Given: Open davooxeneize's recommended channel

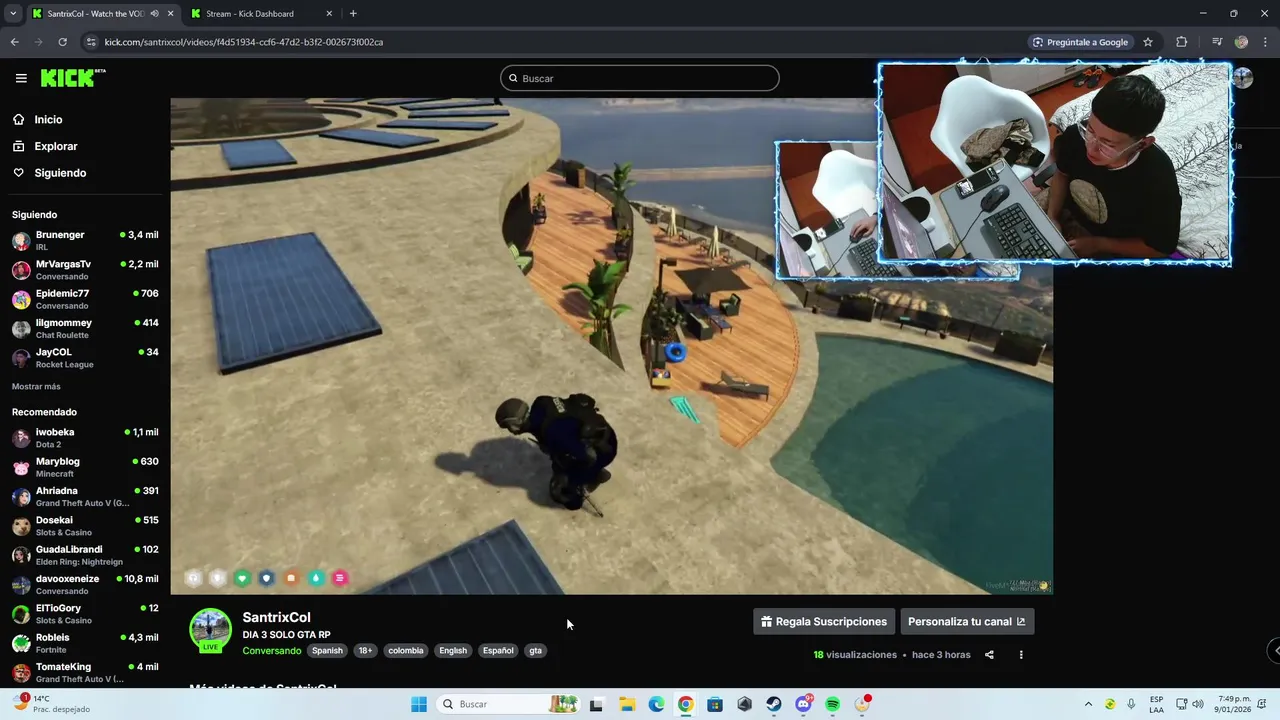Looking at the screenshot, I should 85,584.
